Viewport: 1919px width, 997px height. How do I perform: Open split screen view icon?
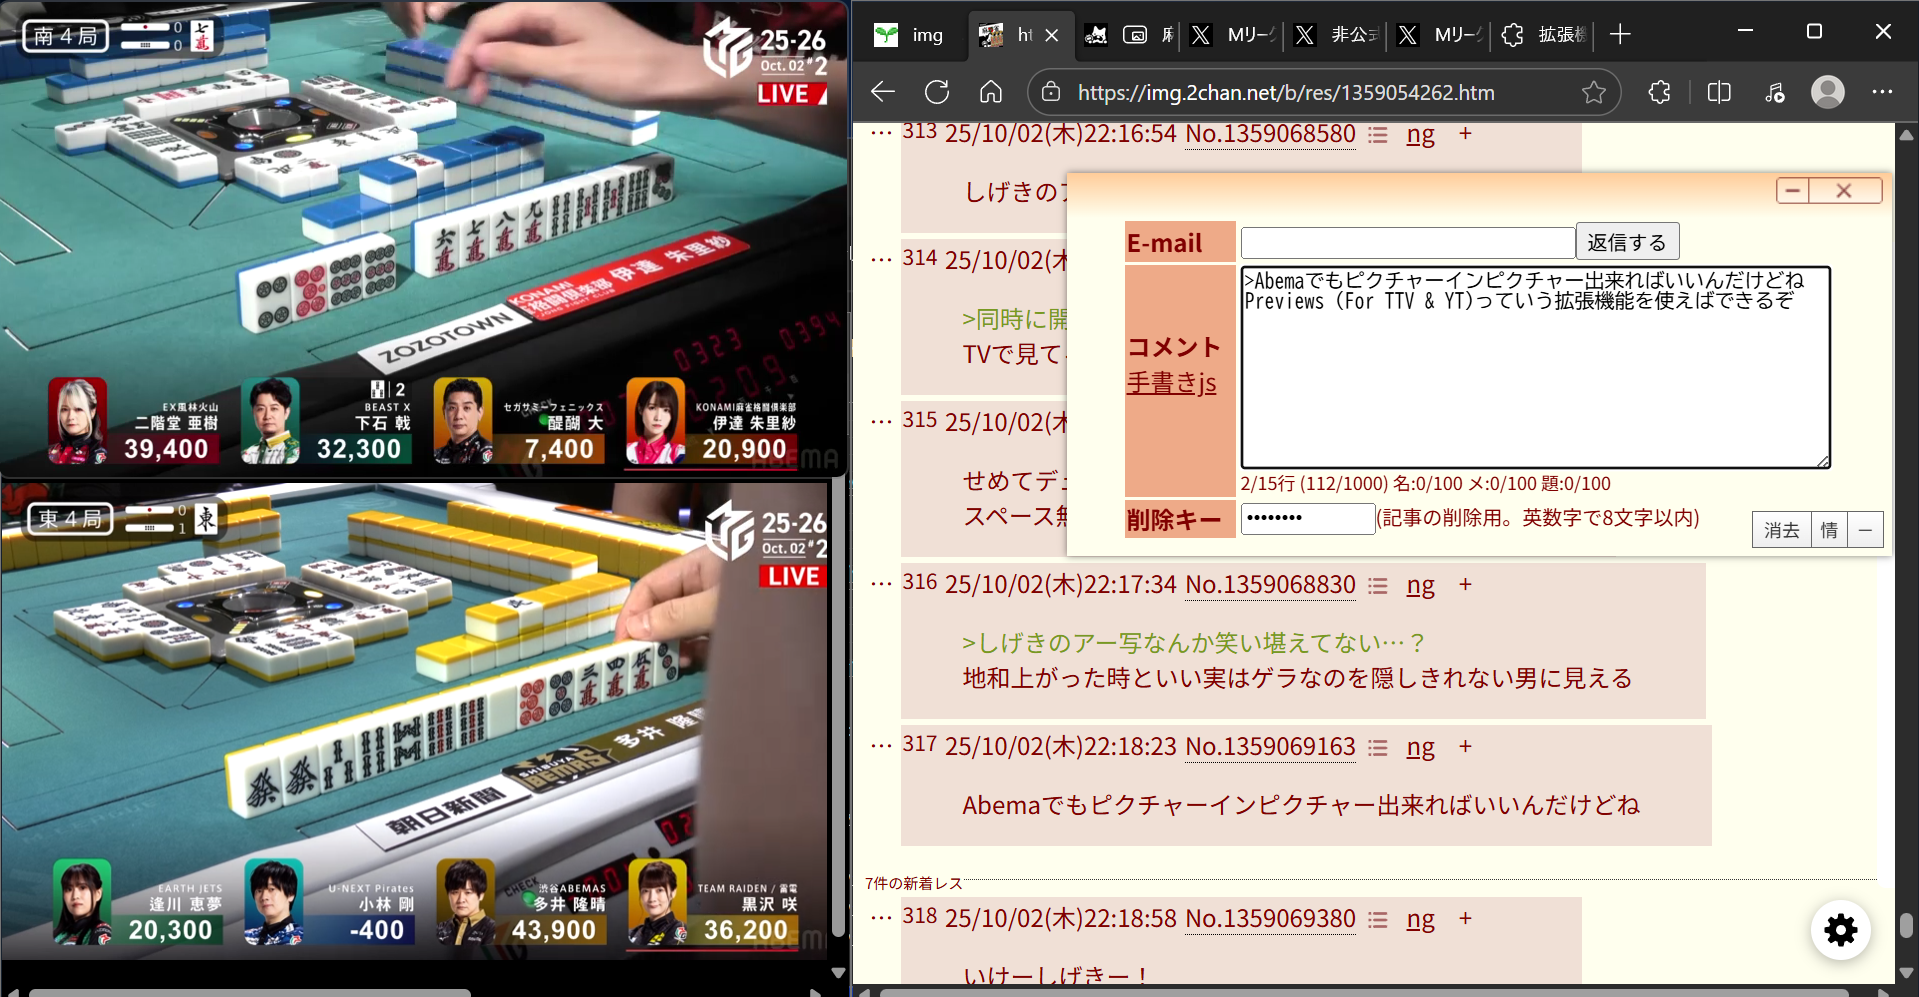pyautogui.click(x=1719, y=92)
